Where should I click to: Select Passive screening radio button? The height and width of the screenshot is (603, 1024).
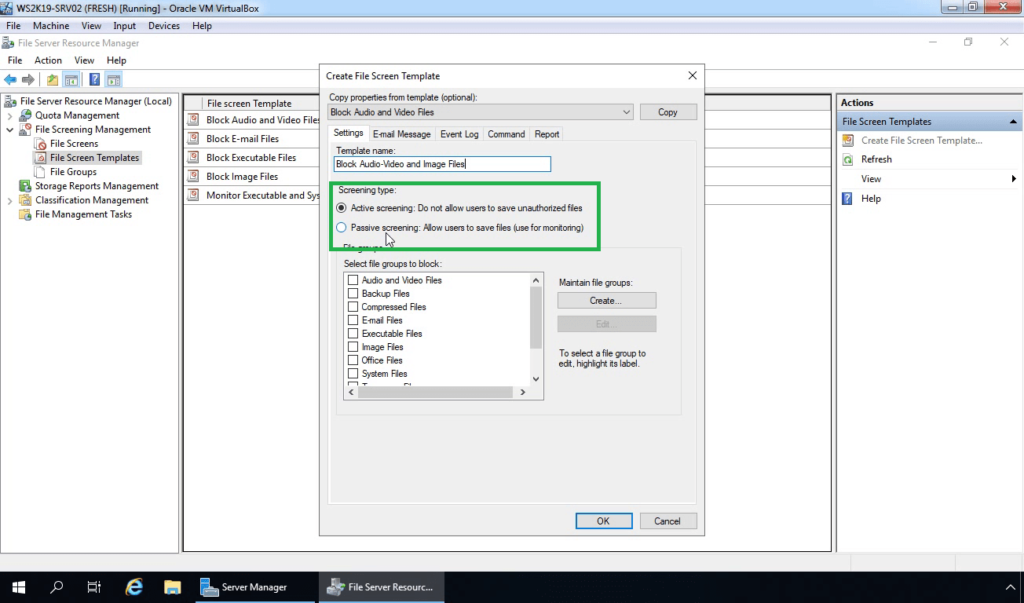[342, 227]
